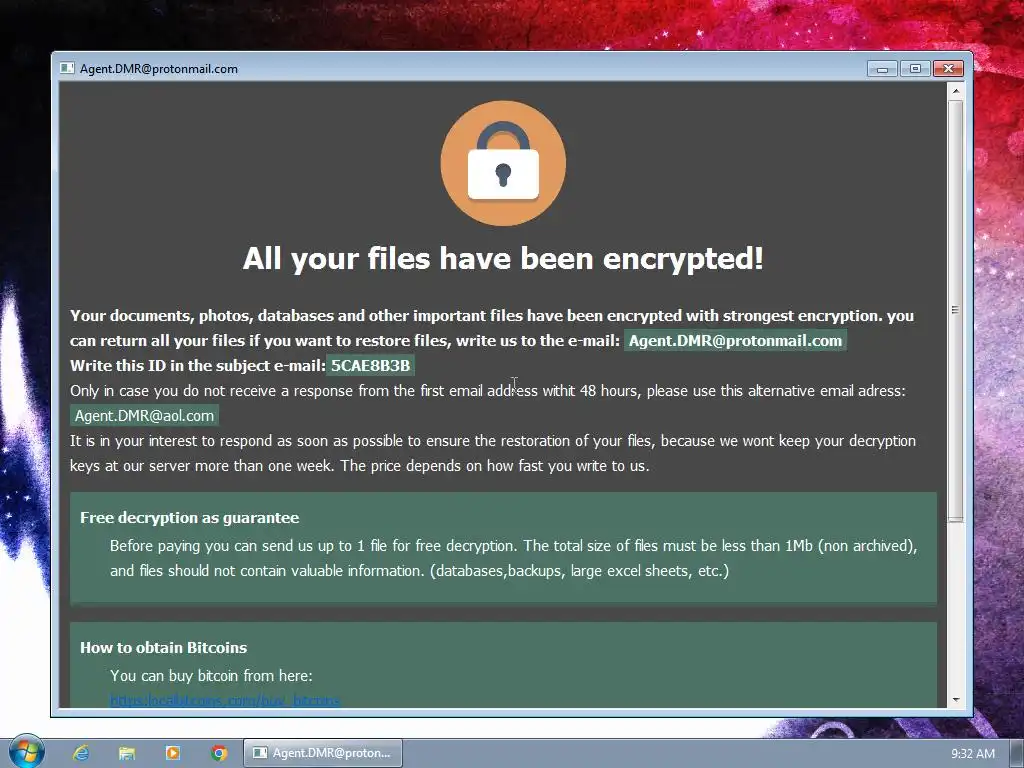1024x768 pixels.
Task: Select the Agent.DMR@proton... taskbar window button
Action: point(323,753)
